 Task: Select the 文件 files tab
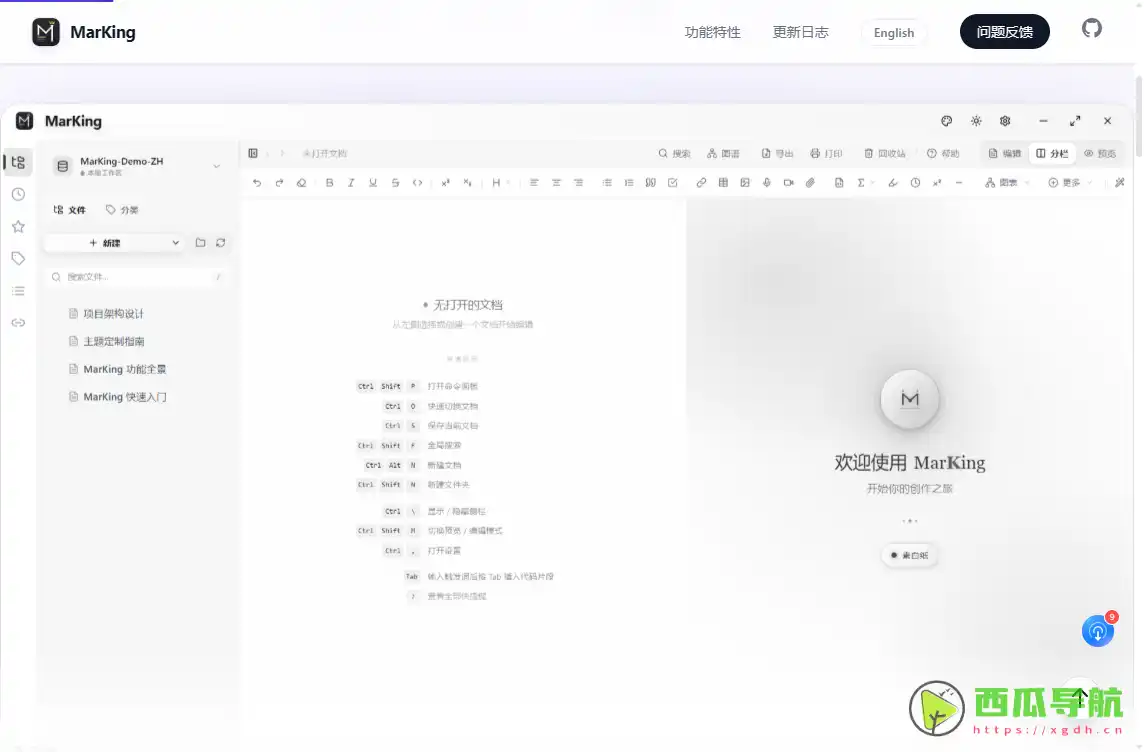69,210
